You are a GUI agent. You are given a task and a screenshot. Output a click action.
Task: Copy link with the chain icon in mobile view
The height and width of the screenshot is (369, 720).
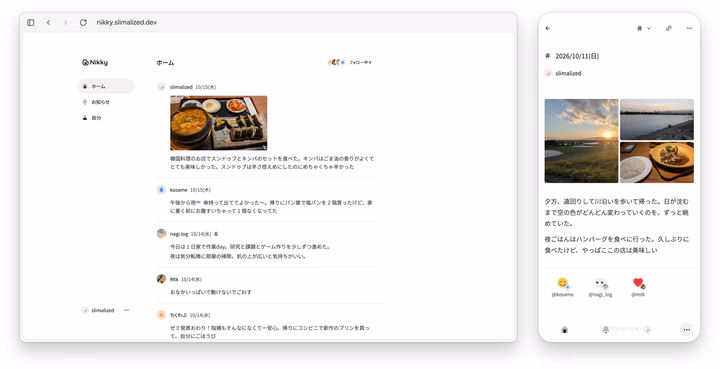point(669,28)
